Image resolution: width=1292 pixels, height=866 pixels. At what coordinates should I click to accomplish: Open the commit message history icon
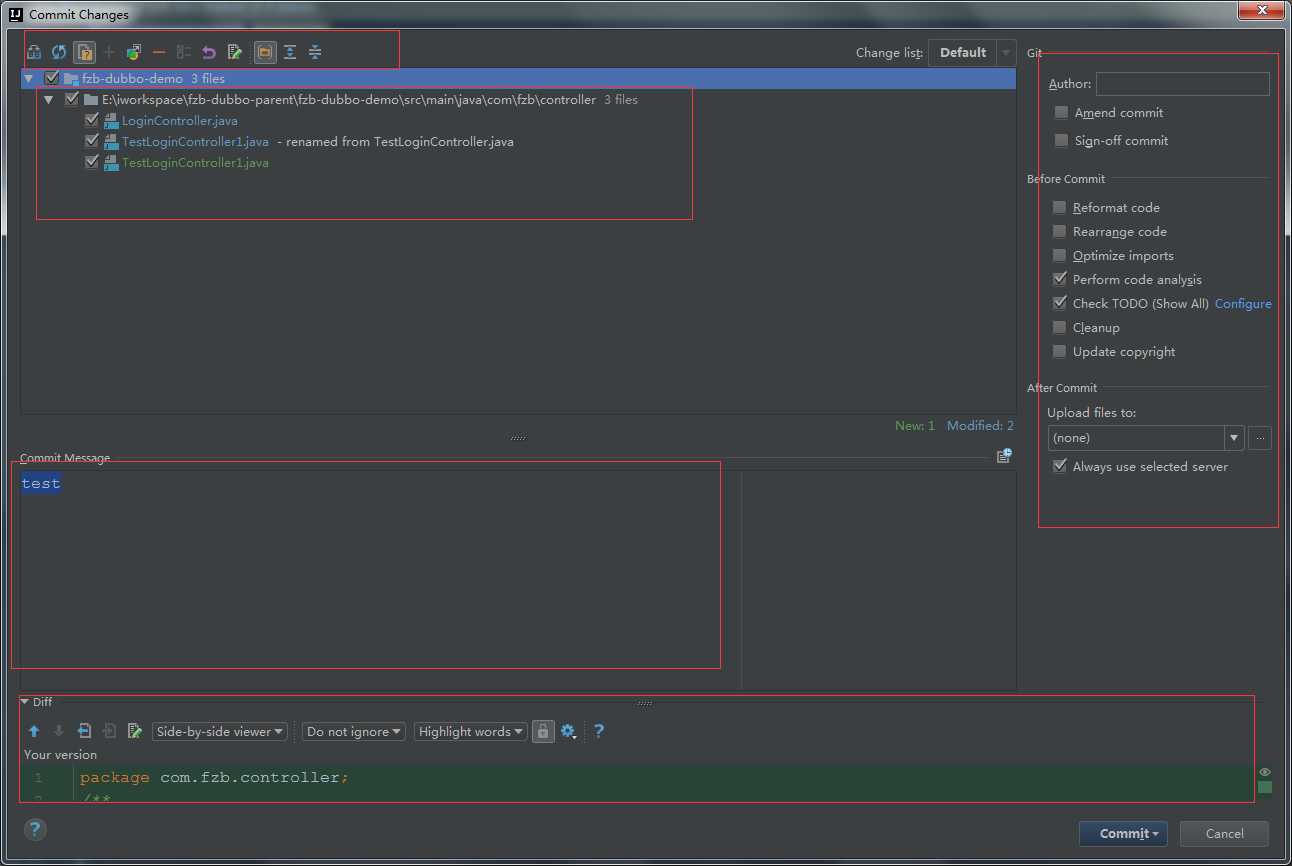point(1004,456)
